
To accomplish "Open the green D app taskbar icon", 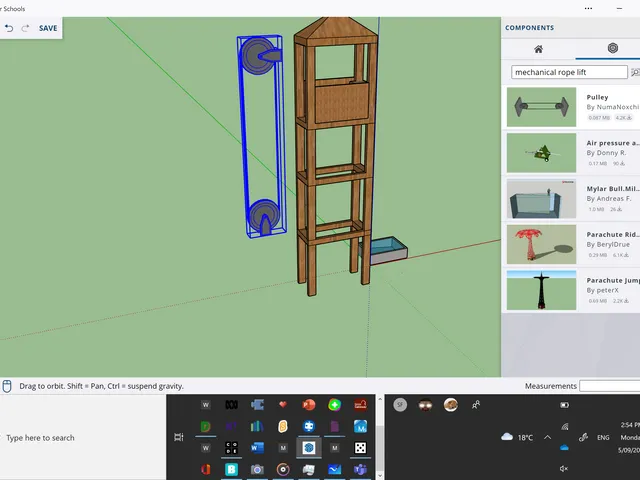I will pos(206,427).
